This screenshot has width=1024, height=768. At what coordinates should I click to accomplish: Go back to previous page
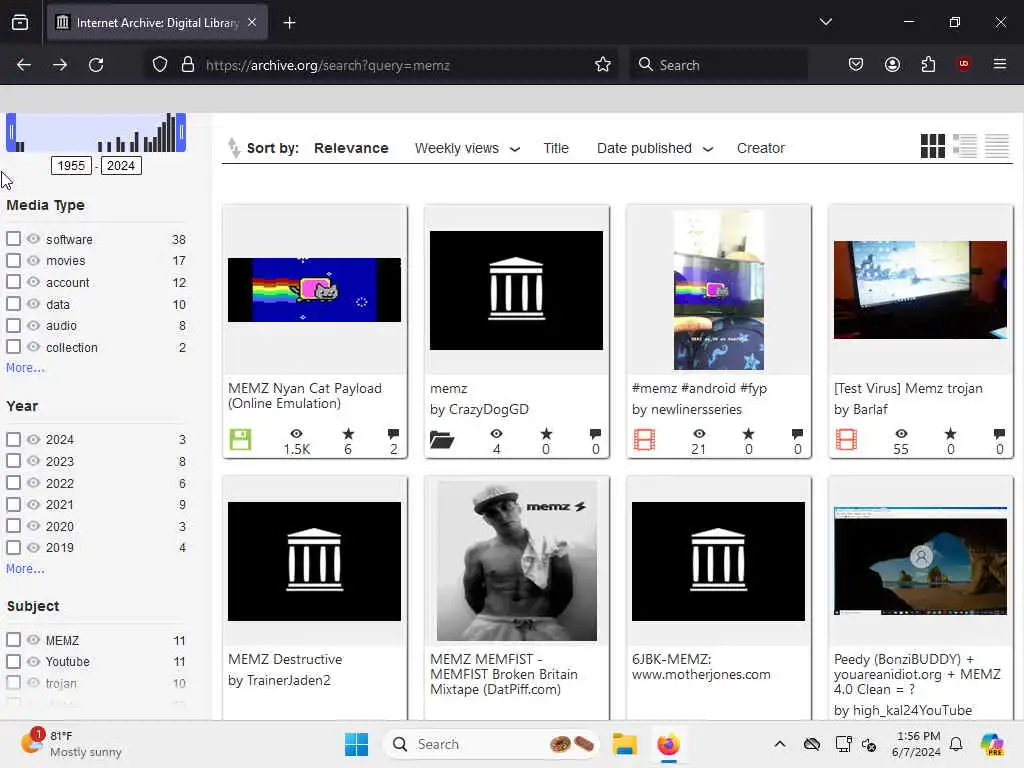point(24,65)
